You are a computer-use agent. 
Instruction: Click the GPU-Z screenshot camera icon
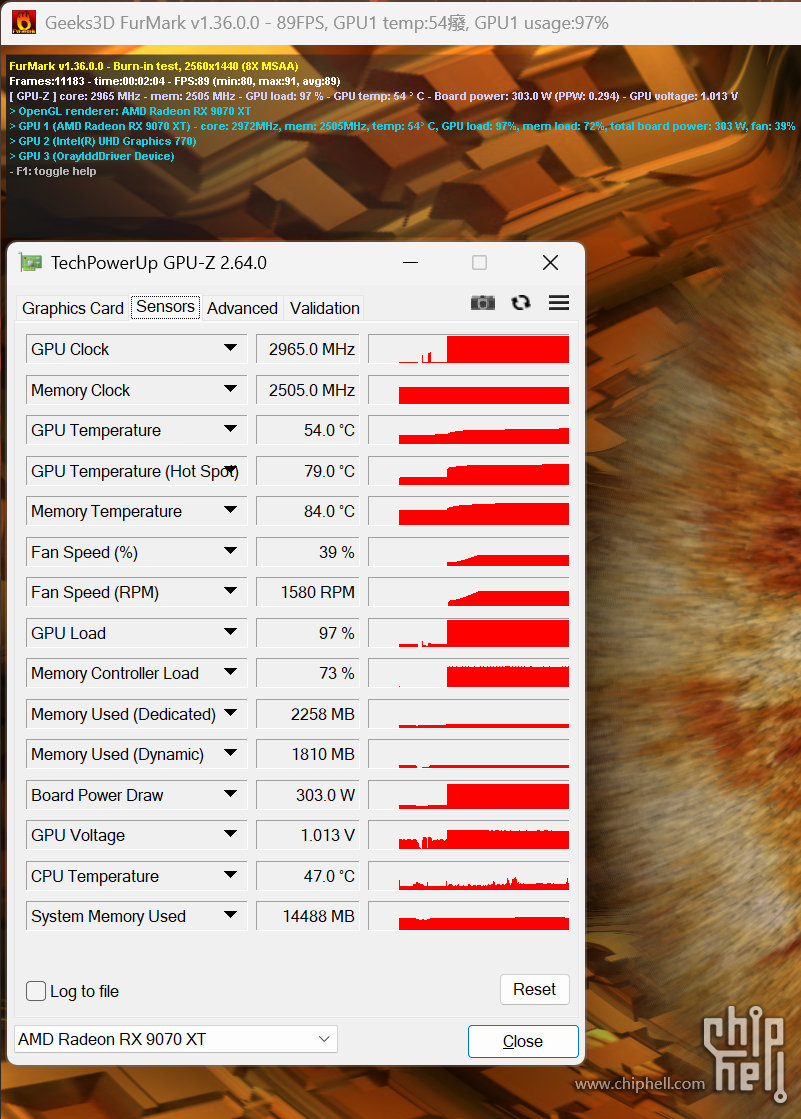click(483, 303)
